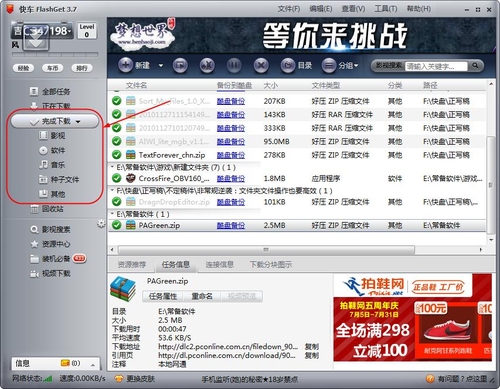The height and width of the screenshot is (389, 500).
Task: Open the 查看(V) menu
Action: click(x=353, y=9)
